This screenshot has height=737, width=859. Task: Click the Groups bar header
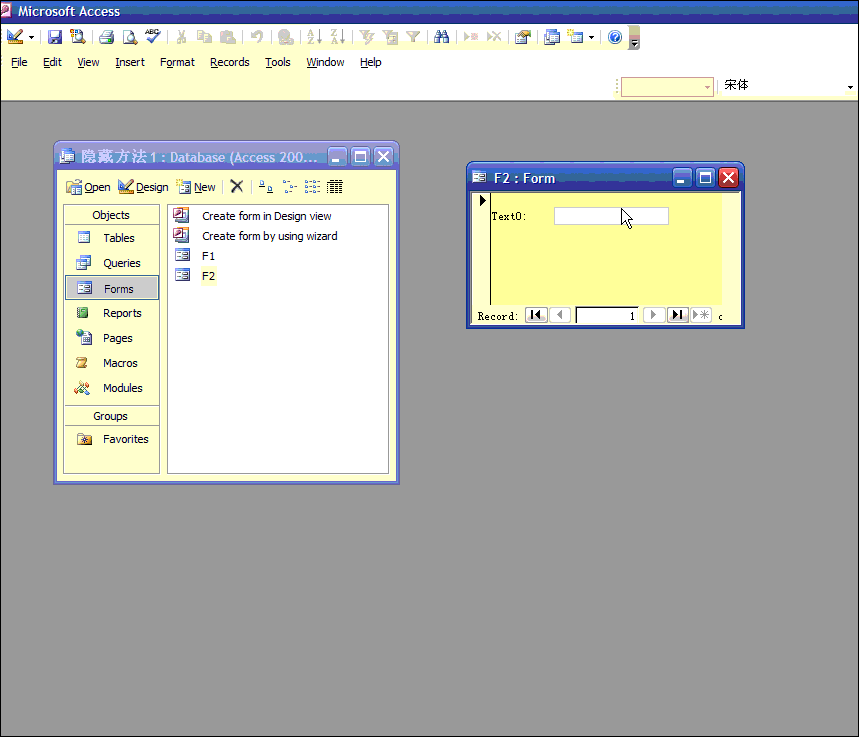pyautogui.click(x=111, y=416)
